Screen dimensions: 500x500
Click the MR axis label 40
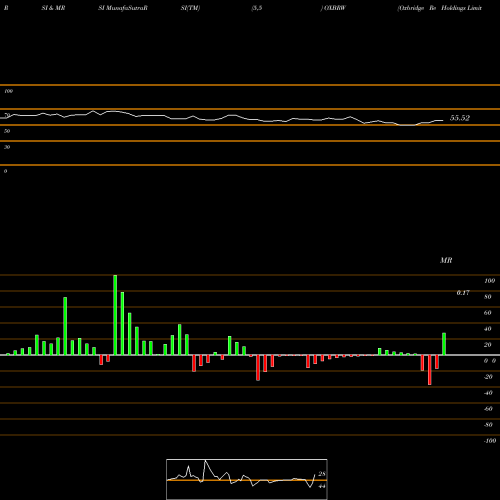(x=488, y=329)
